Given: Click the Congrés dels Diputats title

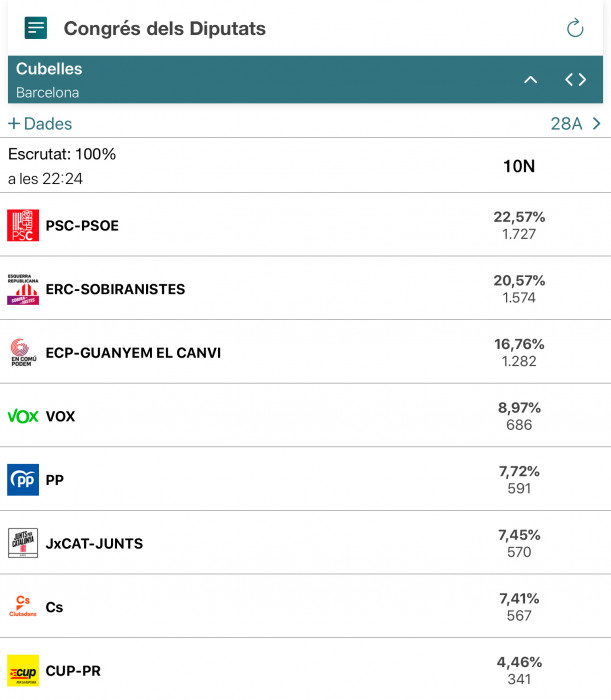Looking at the screenshot, I should point(165,28).
